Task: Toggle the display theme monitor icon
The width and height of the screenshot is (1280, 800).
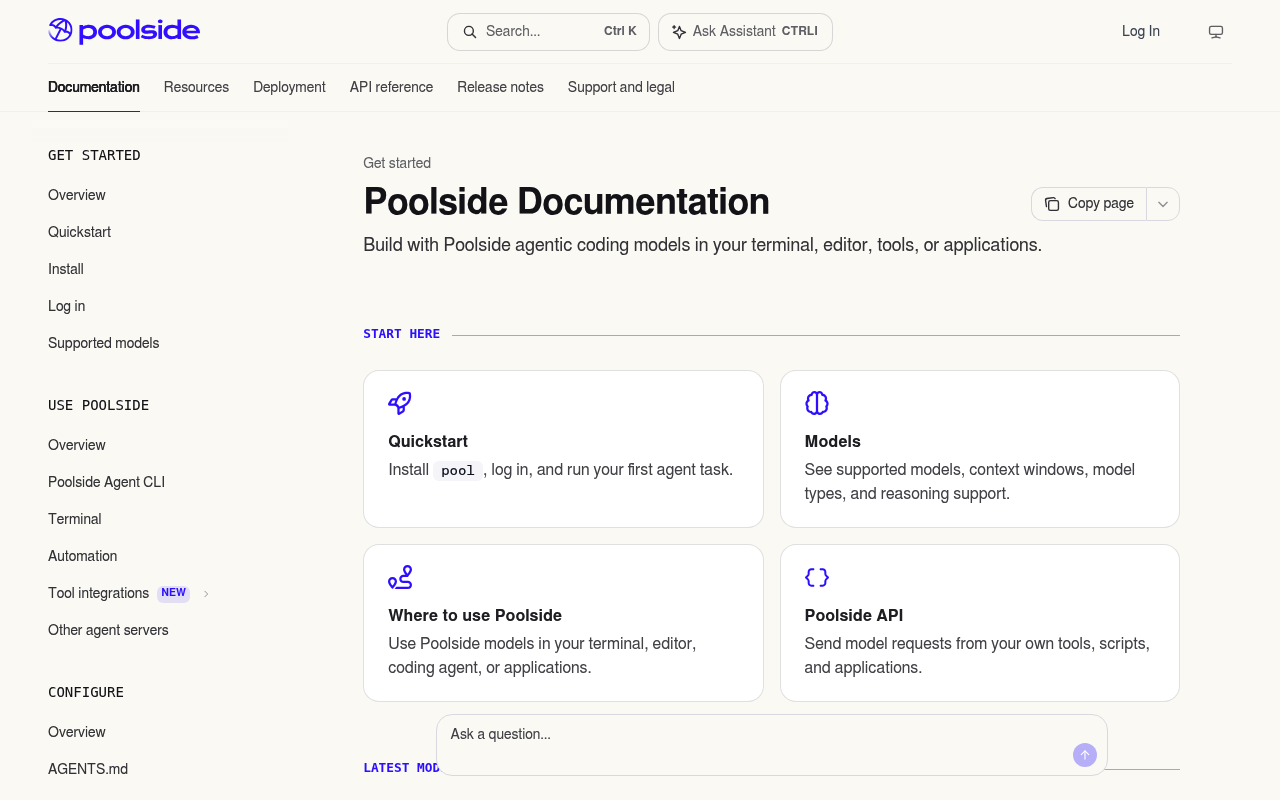Action: pos(1216,32)
